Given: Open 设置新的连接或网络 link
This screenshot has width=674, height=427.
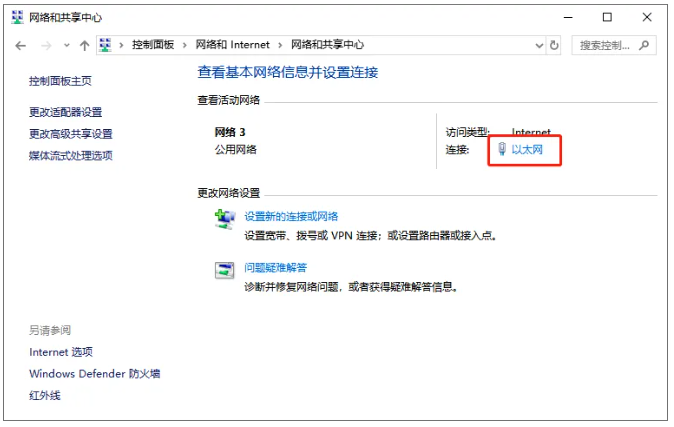Looking at the screenshot, I should pyautogui.click(x=291, y=216).
